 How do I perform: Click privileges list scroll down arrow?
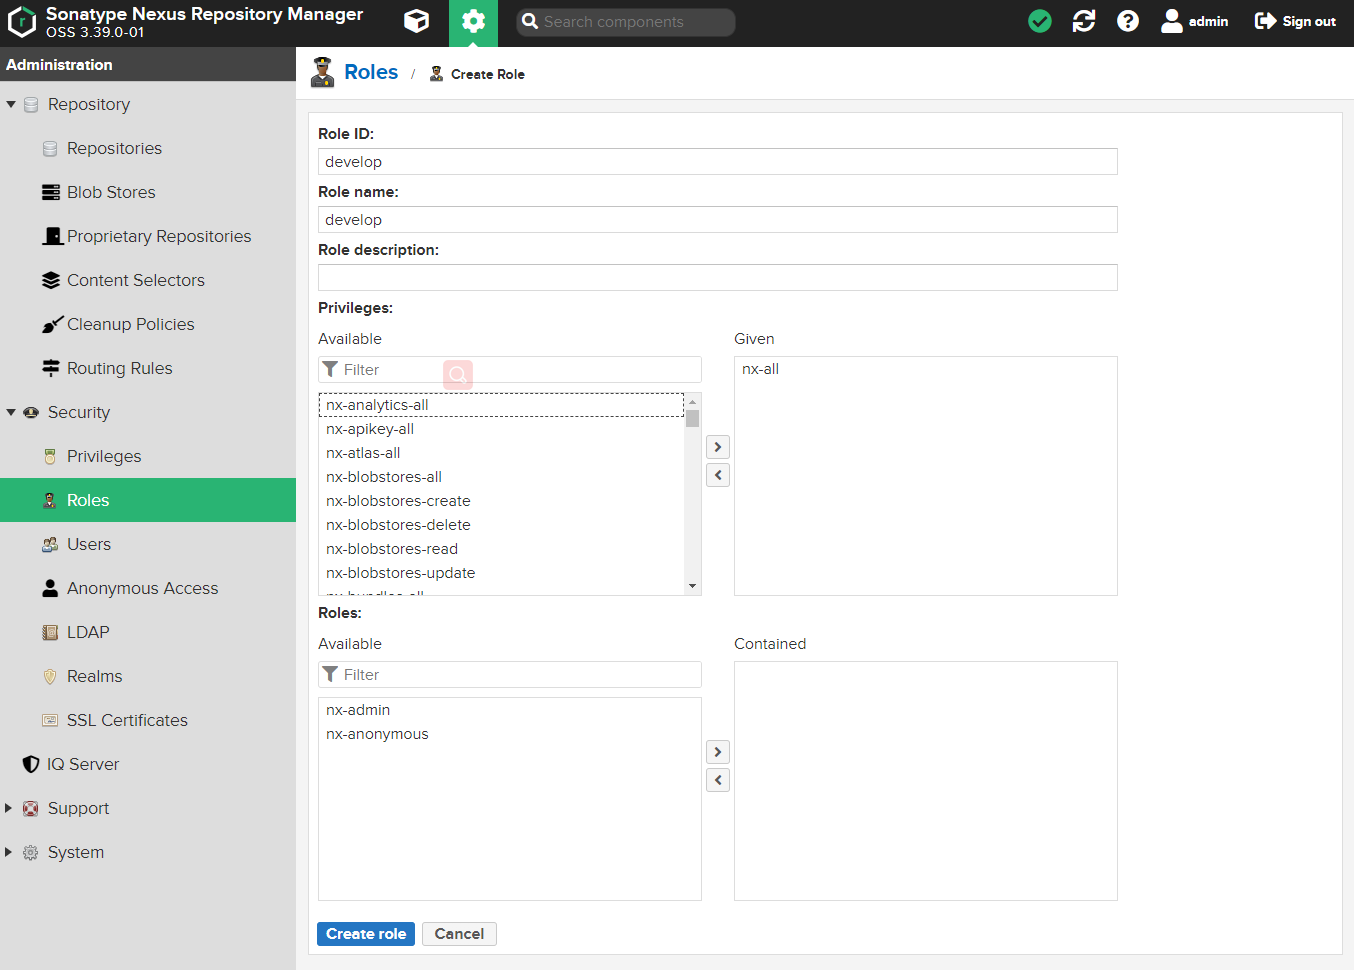[x=692, y=586]
